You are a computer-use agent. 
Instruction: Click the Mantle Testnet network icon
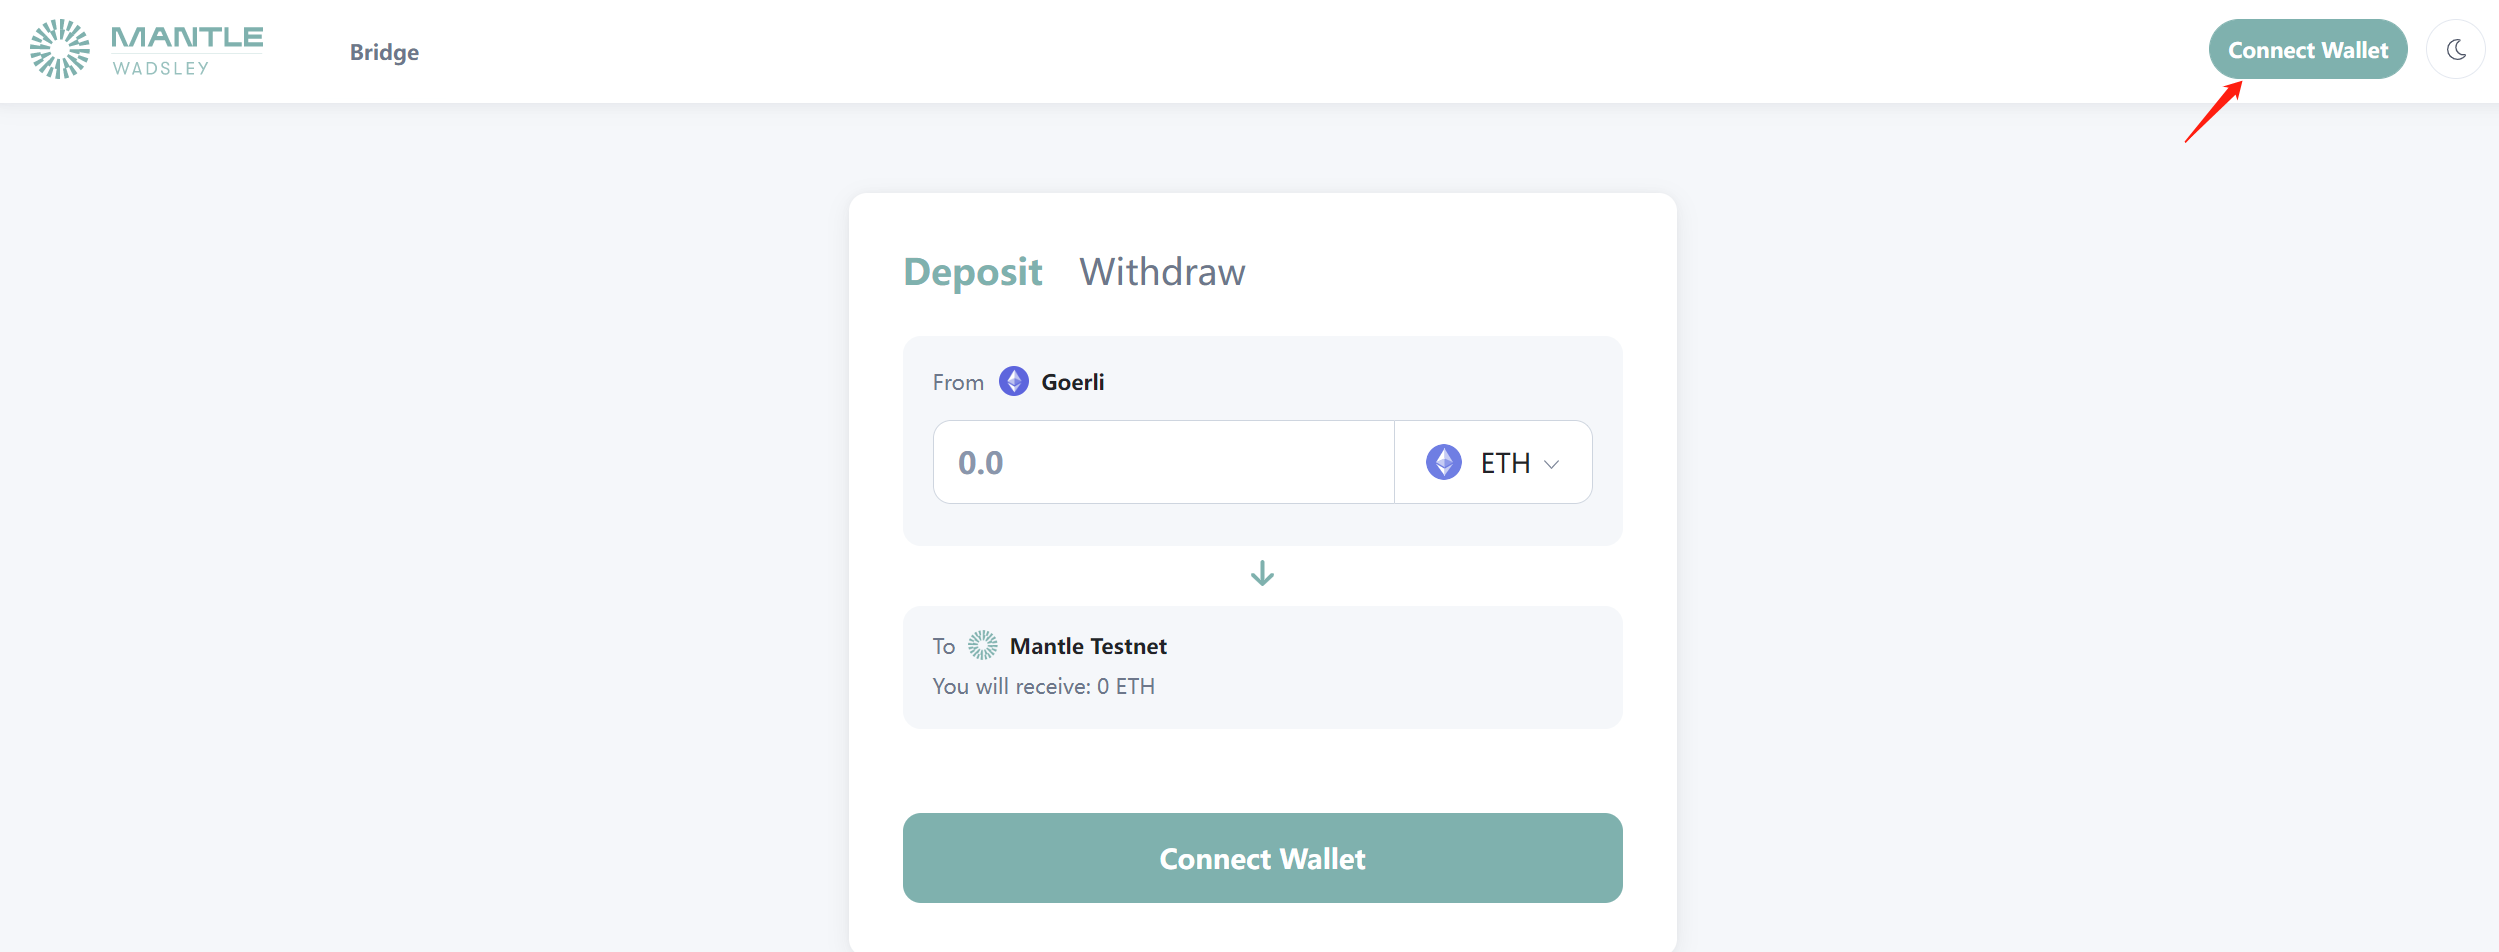(x=983, y=645)
